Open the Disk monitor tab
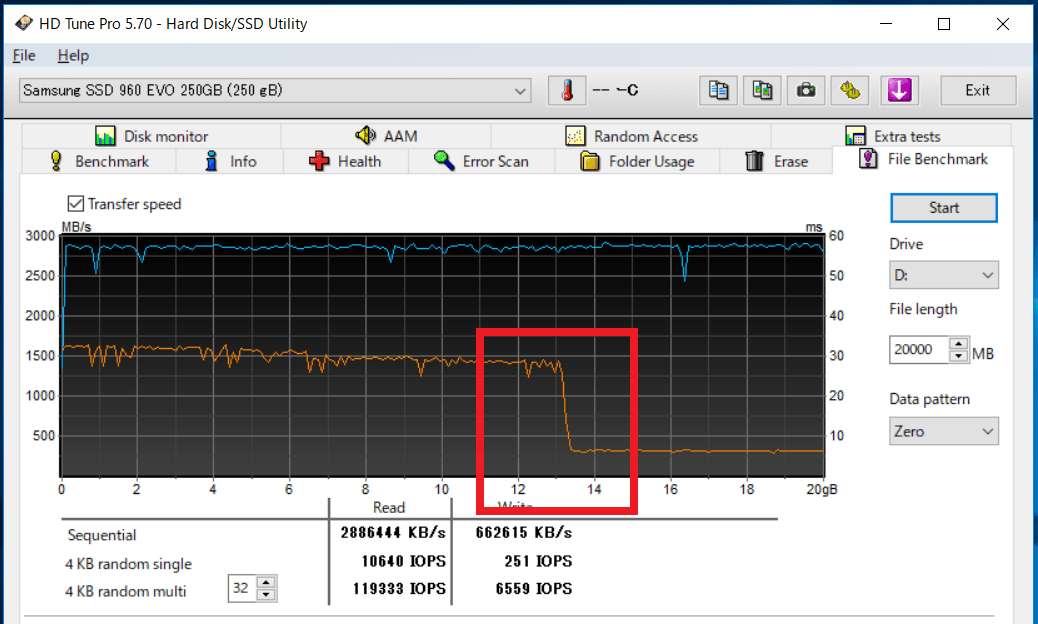 [151, 136]
